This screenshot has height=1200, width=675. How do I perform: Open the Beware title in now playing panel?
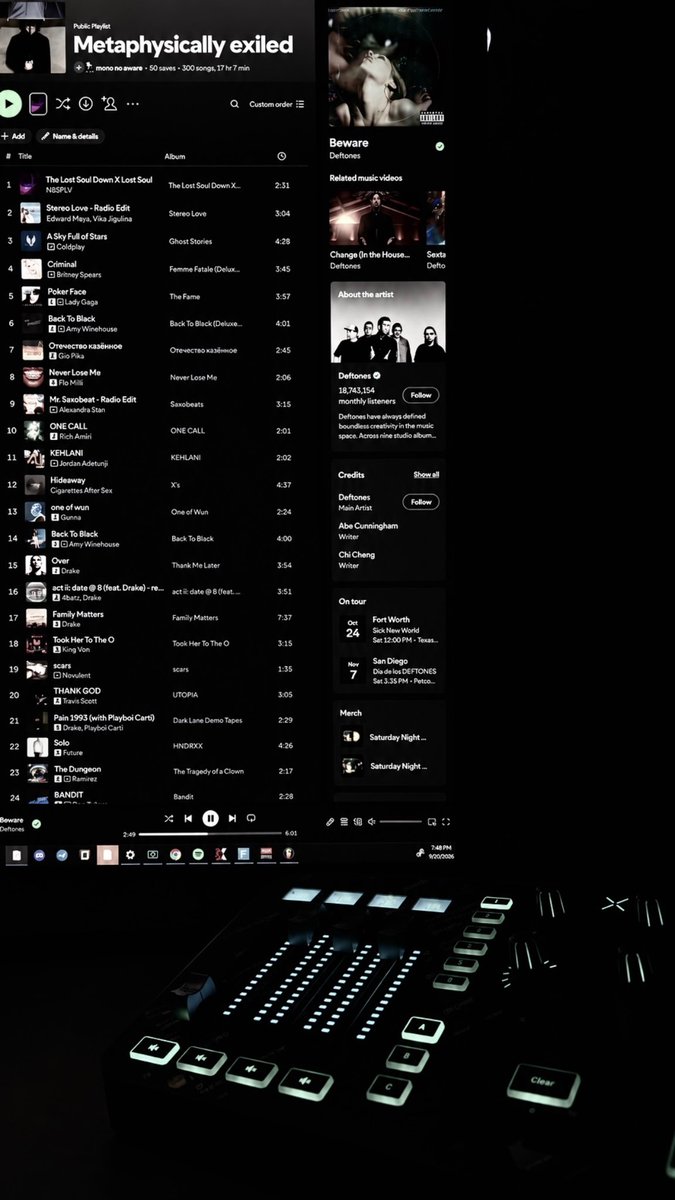tap(349, 143)
